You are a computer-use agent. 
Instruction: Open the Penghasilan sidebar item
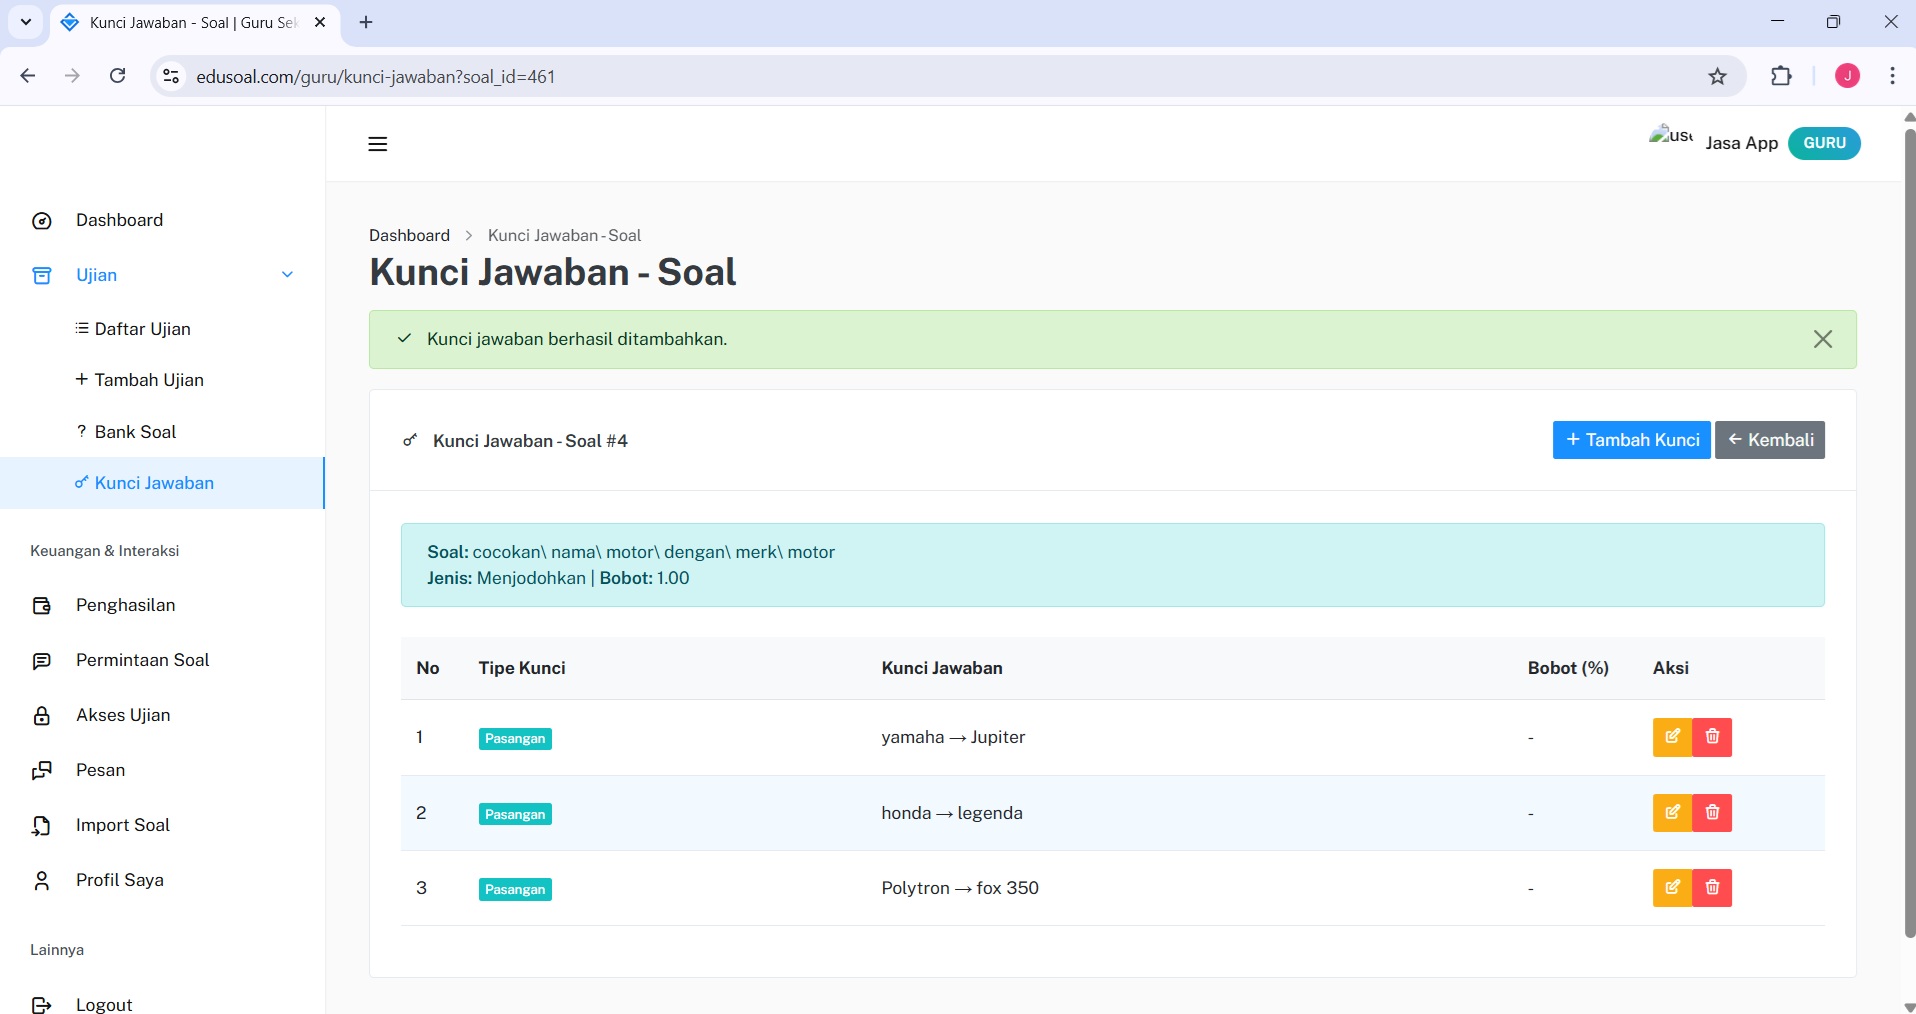125,605
